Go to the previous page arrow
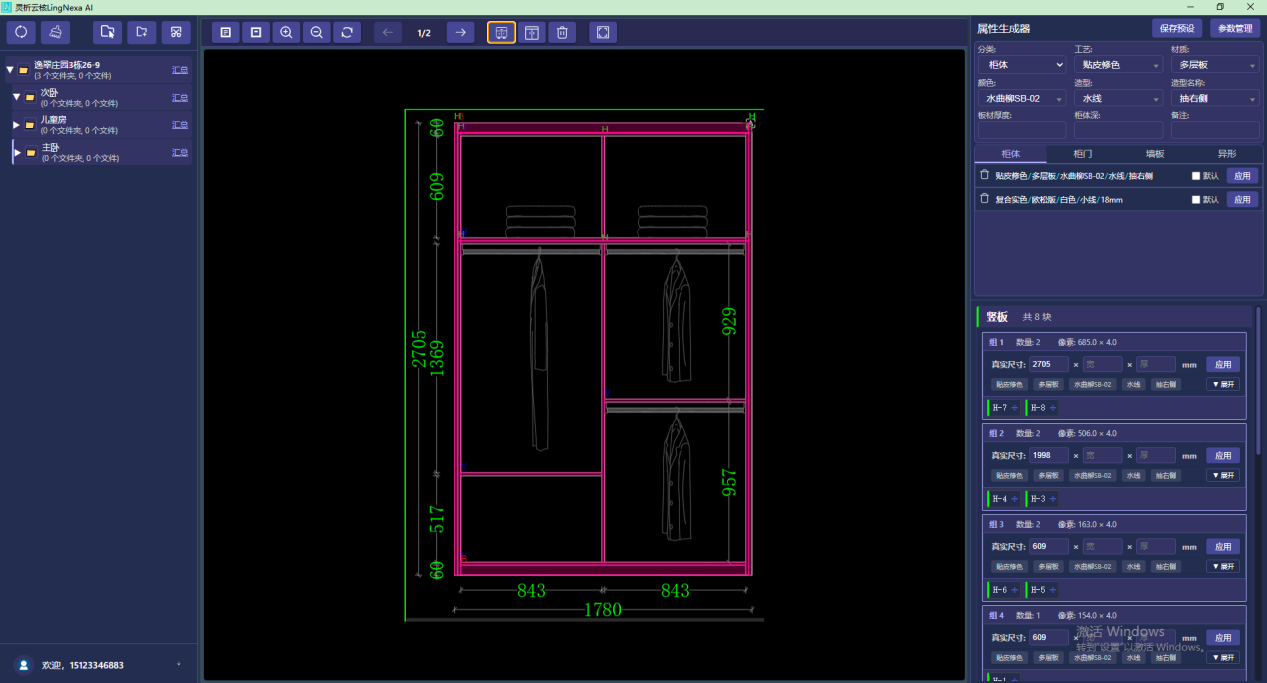1267x683 pixels. (388, 32)
